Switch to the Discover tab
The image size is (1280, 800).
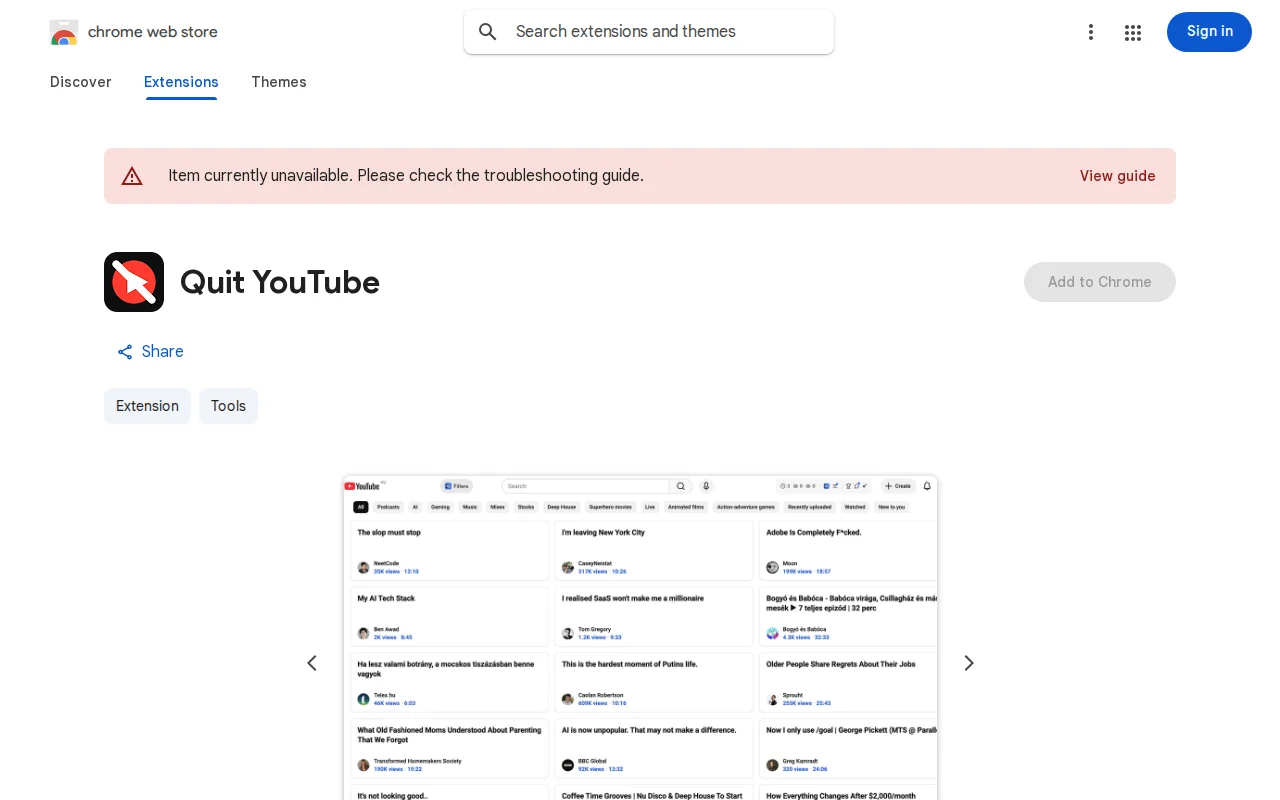(81, 82)
